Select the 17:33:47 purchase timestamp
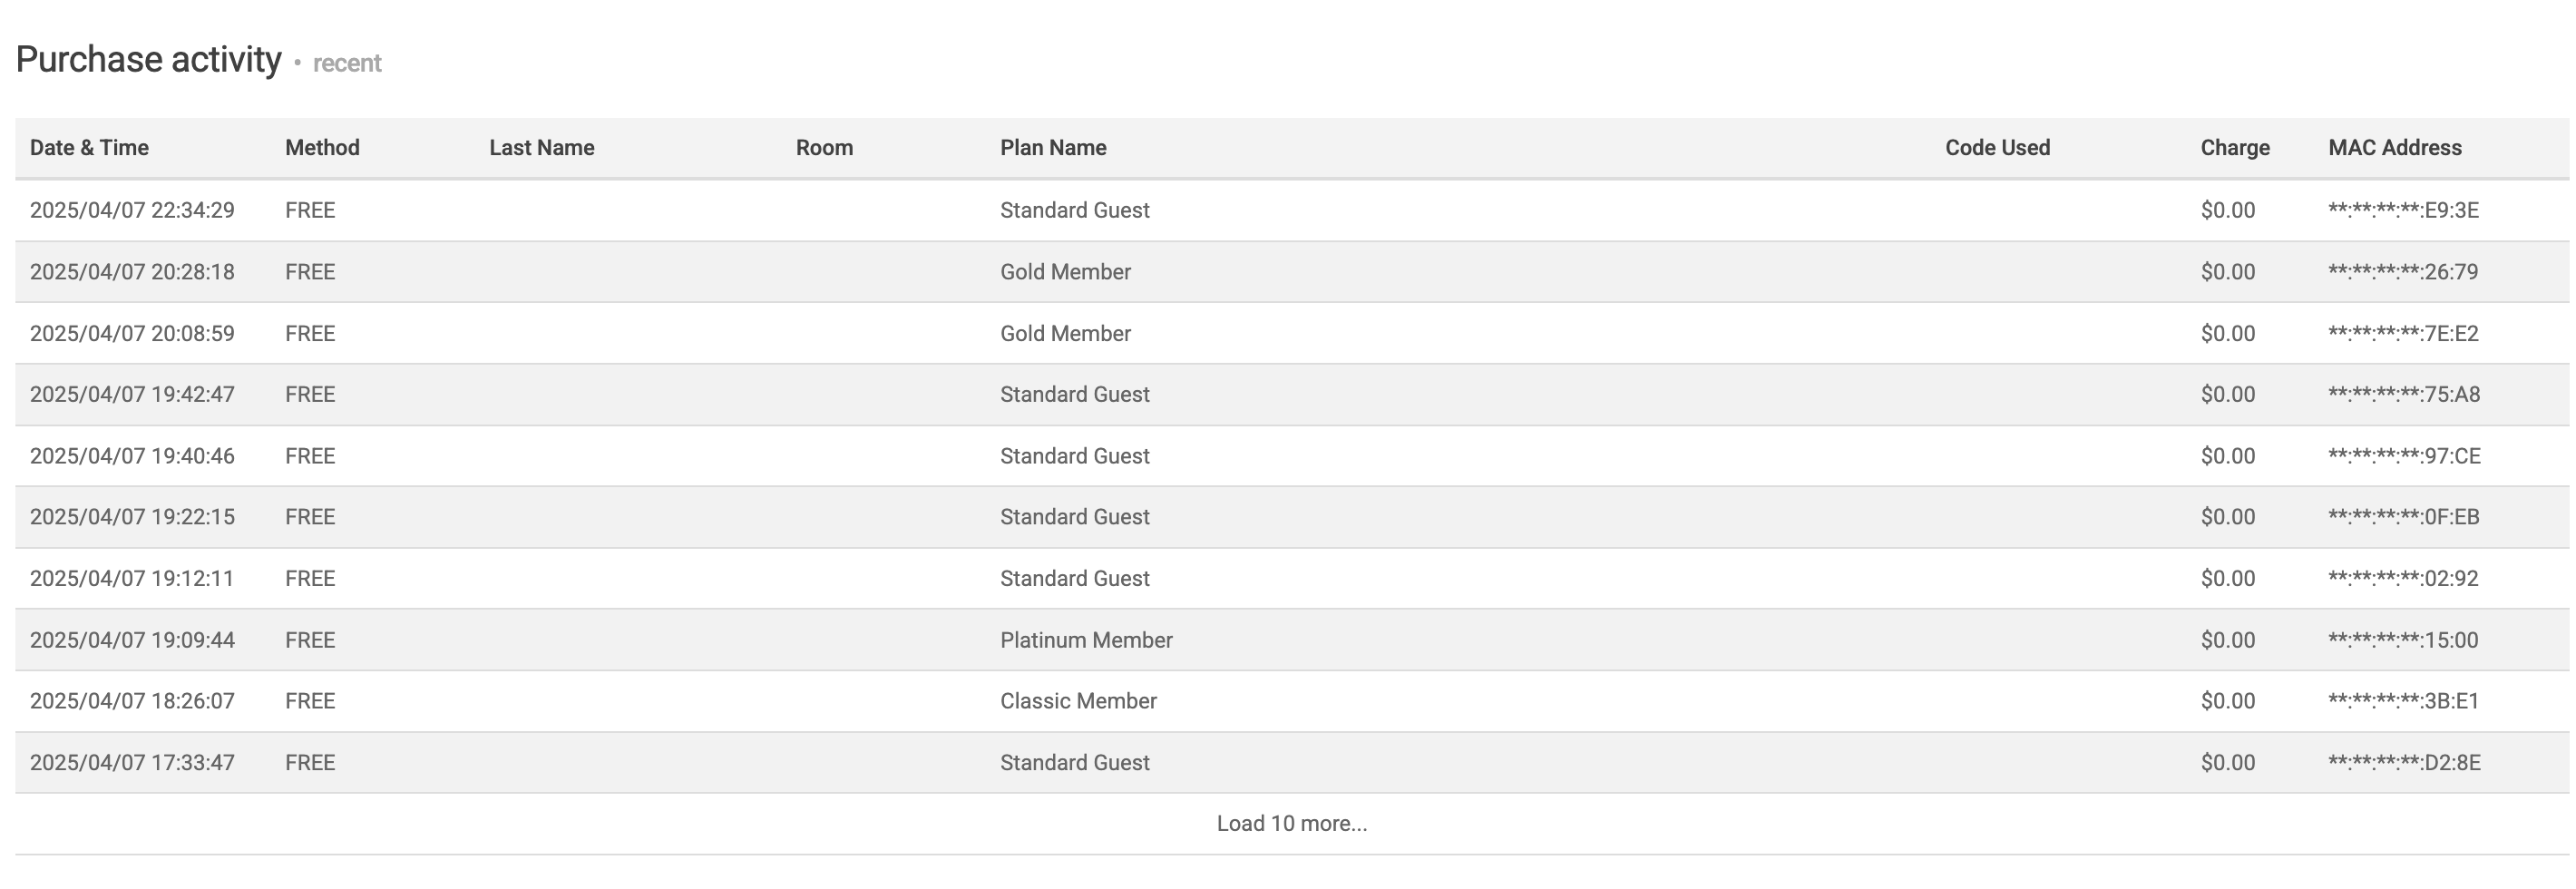Viewport: 2576px width, 889px height. tap(132, 763)
